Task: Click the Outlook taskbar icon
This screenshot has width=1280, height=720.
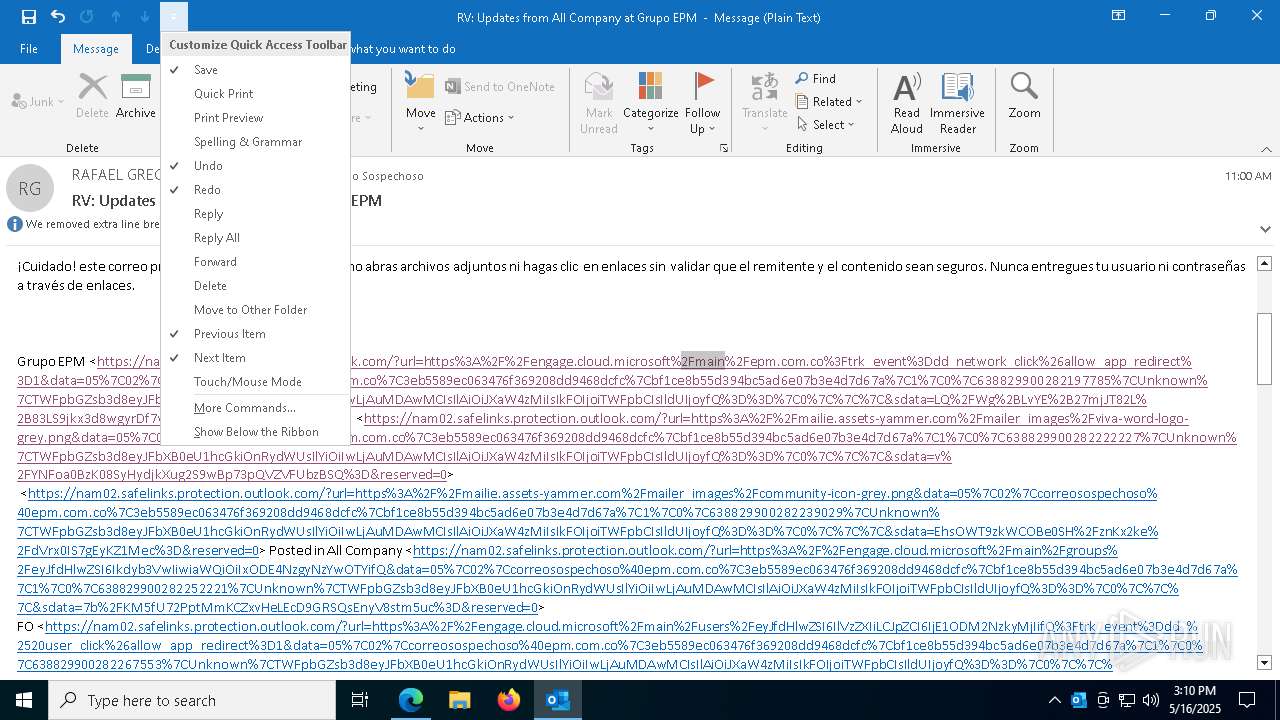Action: 557,700
